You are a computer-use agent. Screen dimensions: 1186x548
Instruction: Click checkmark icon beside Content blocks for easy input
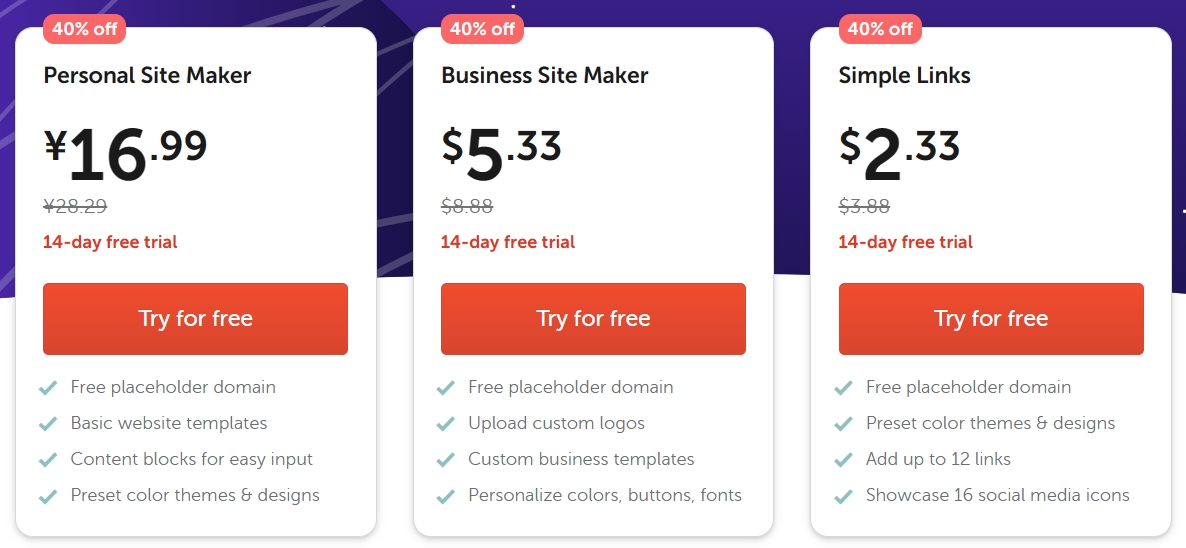pos(48,460)
